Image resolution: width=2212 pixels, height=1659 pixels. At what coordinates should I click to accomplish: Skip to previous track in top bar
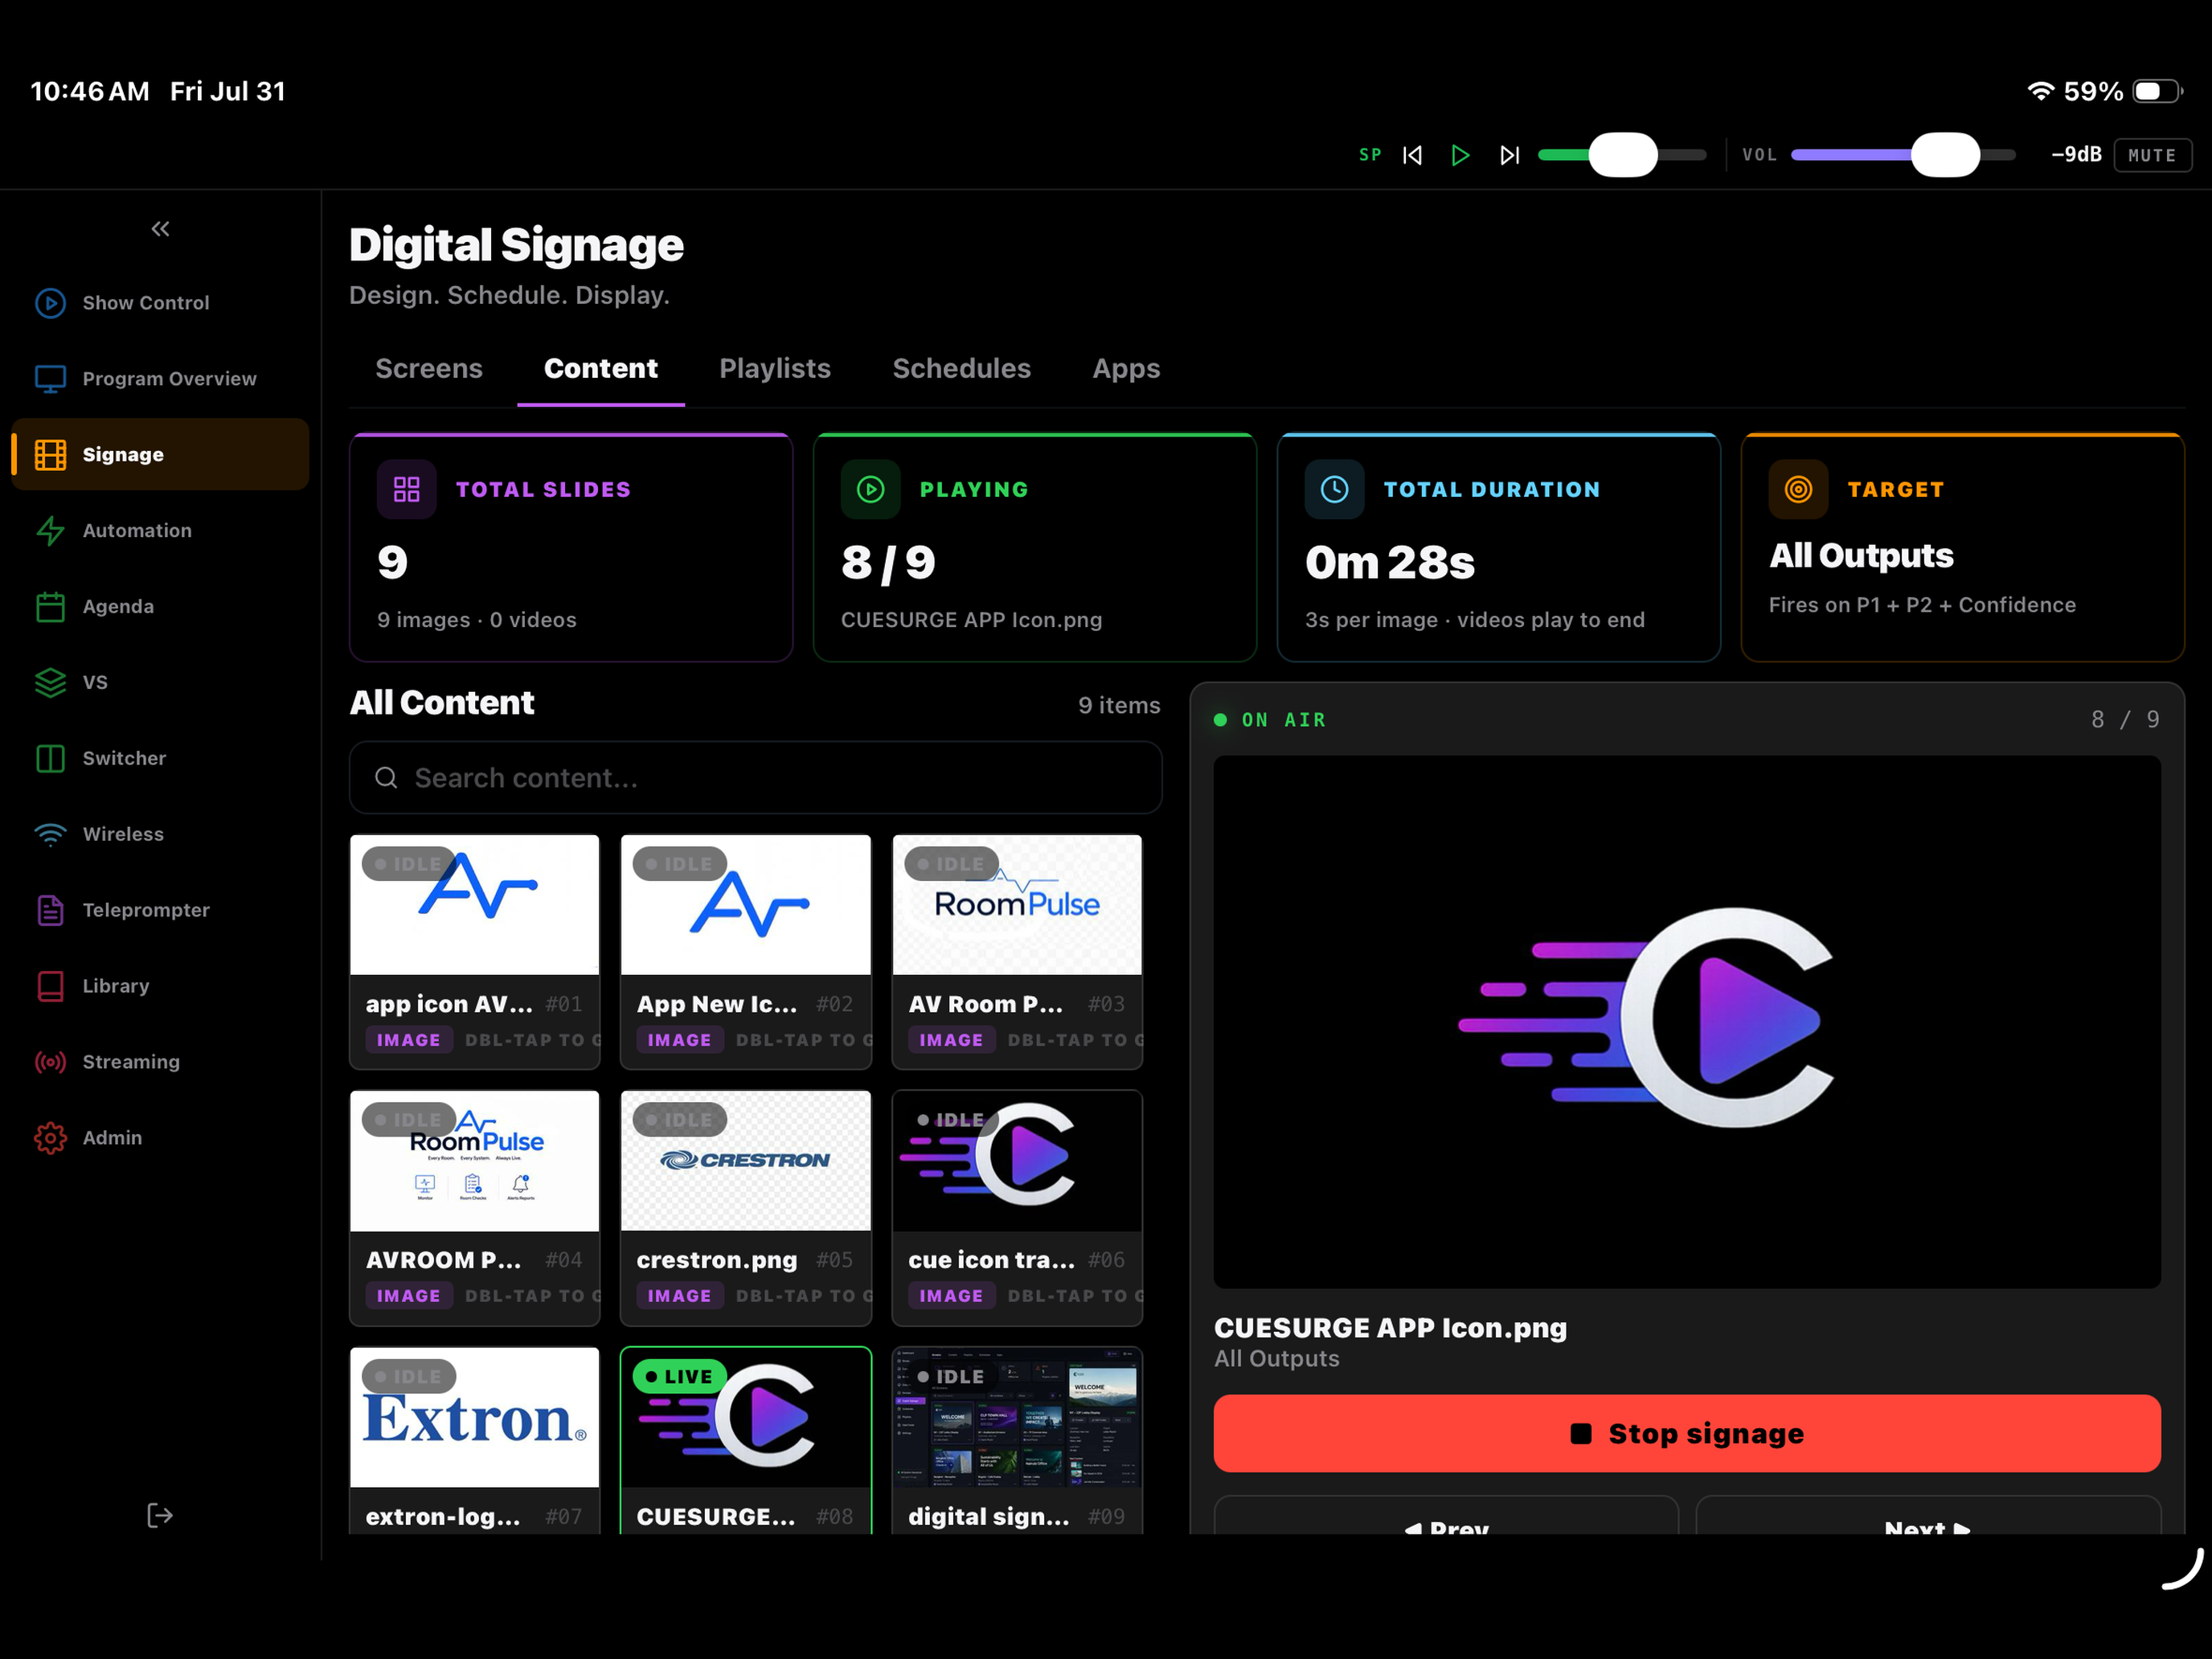[1412, 155]
